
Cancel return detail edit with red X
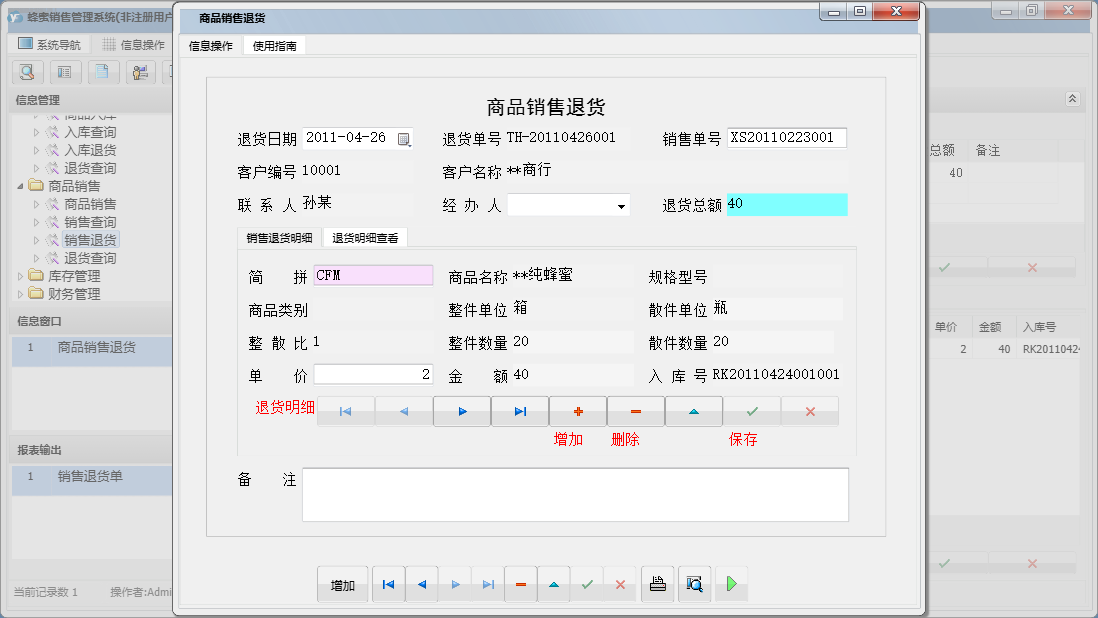tap(810, 412)
